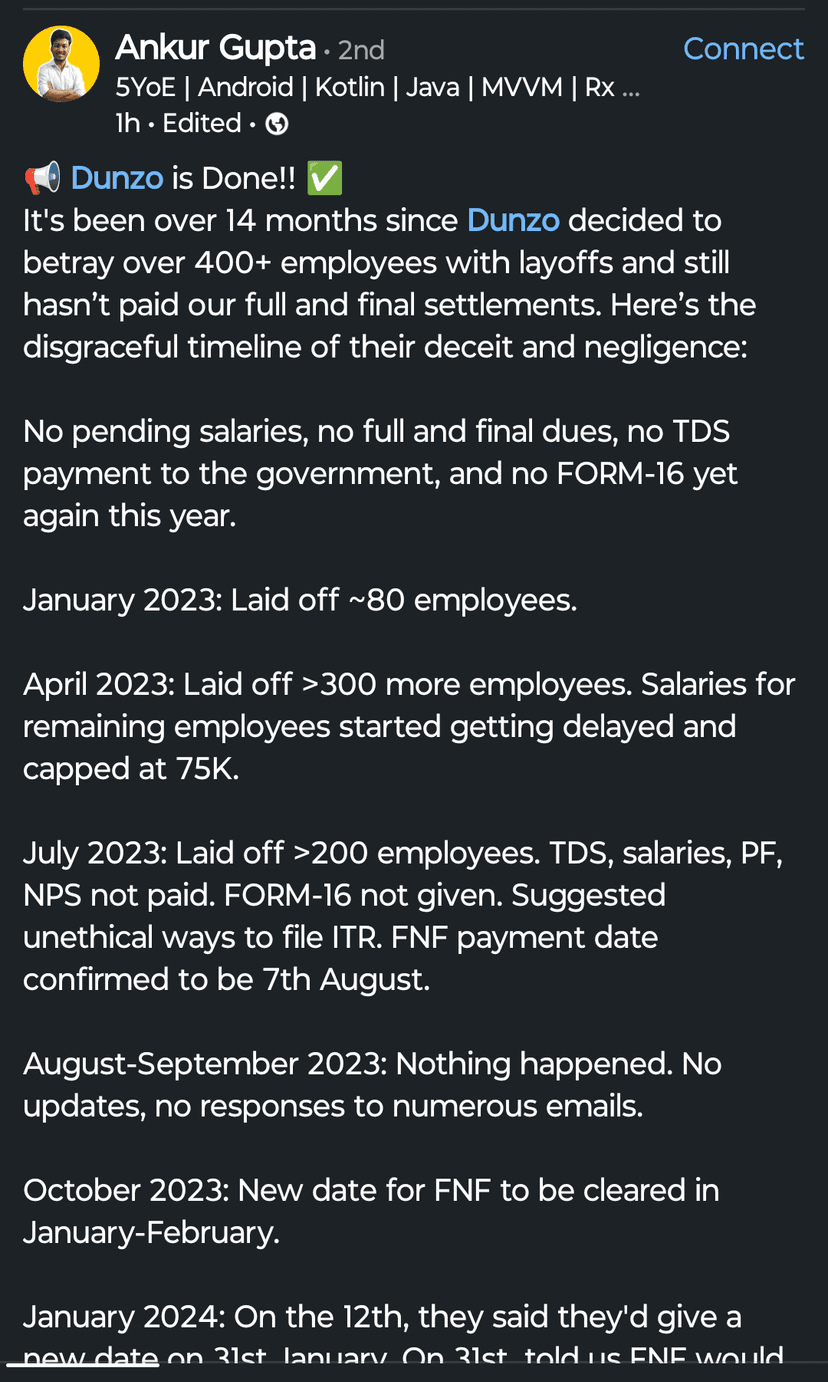828x1382 pixels.
Task: Tap the home indicator bar at bottom
Action: coord(83,1365)
